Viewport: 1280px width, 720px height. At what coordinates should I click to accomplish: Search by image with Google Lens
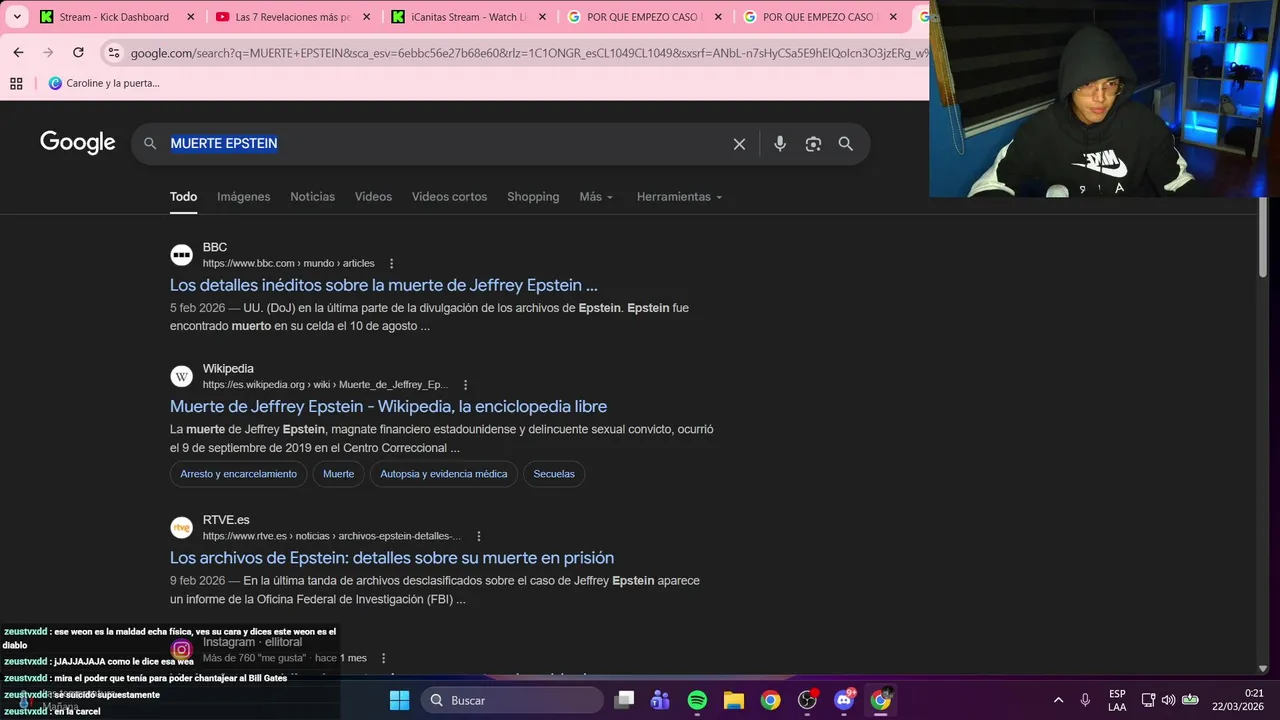(813, 144)
